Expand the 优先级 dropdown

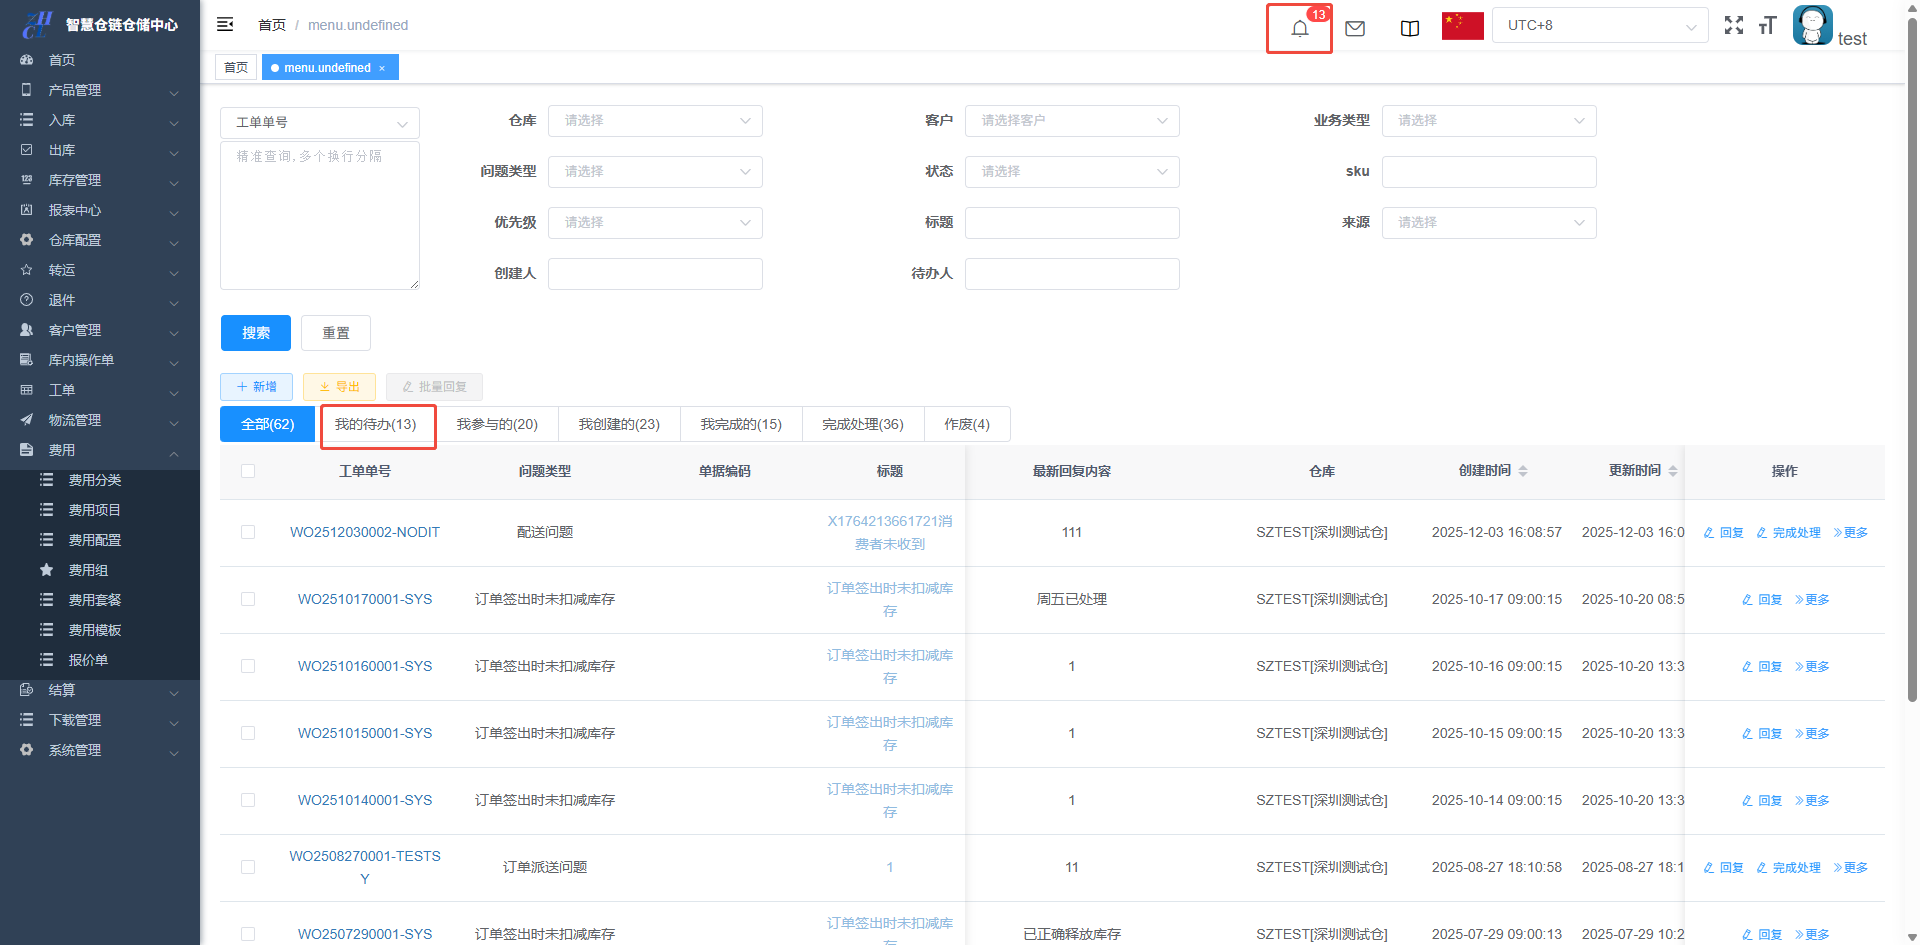[655, 223]
